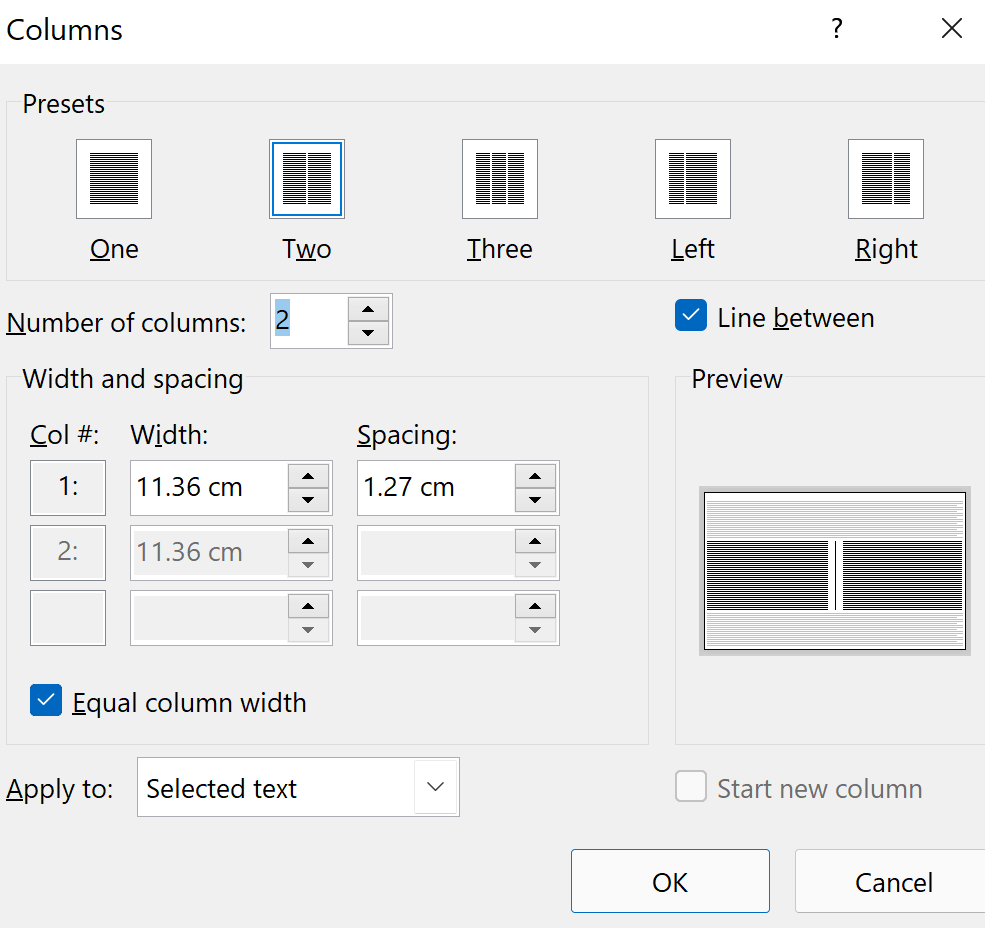Select the One columns preset
This screenshot has width=985, height=928.
click(x=113, y=180)
